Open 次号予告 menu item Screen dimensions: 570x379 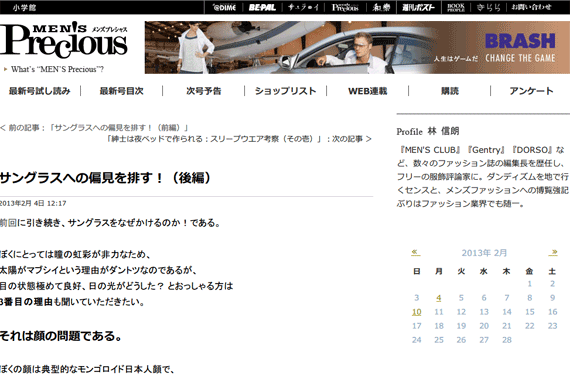204,91
